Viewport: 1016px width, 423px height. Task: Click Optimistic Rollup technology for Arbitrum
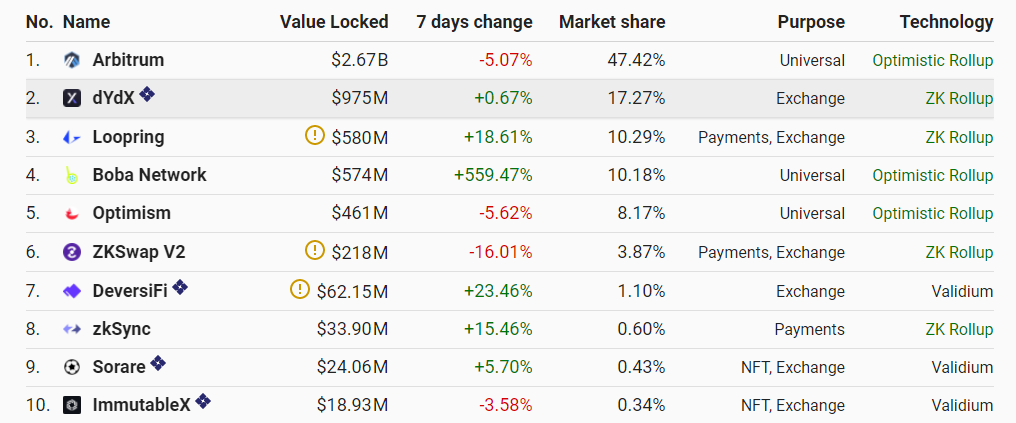pos(932,60)
